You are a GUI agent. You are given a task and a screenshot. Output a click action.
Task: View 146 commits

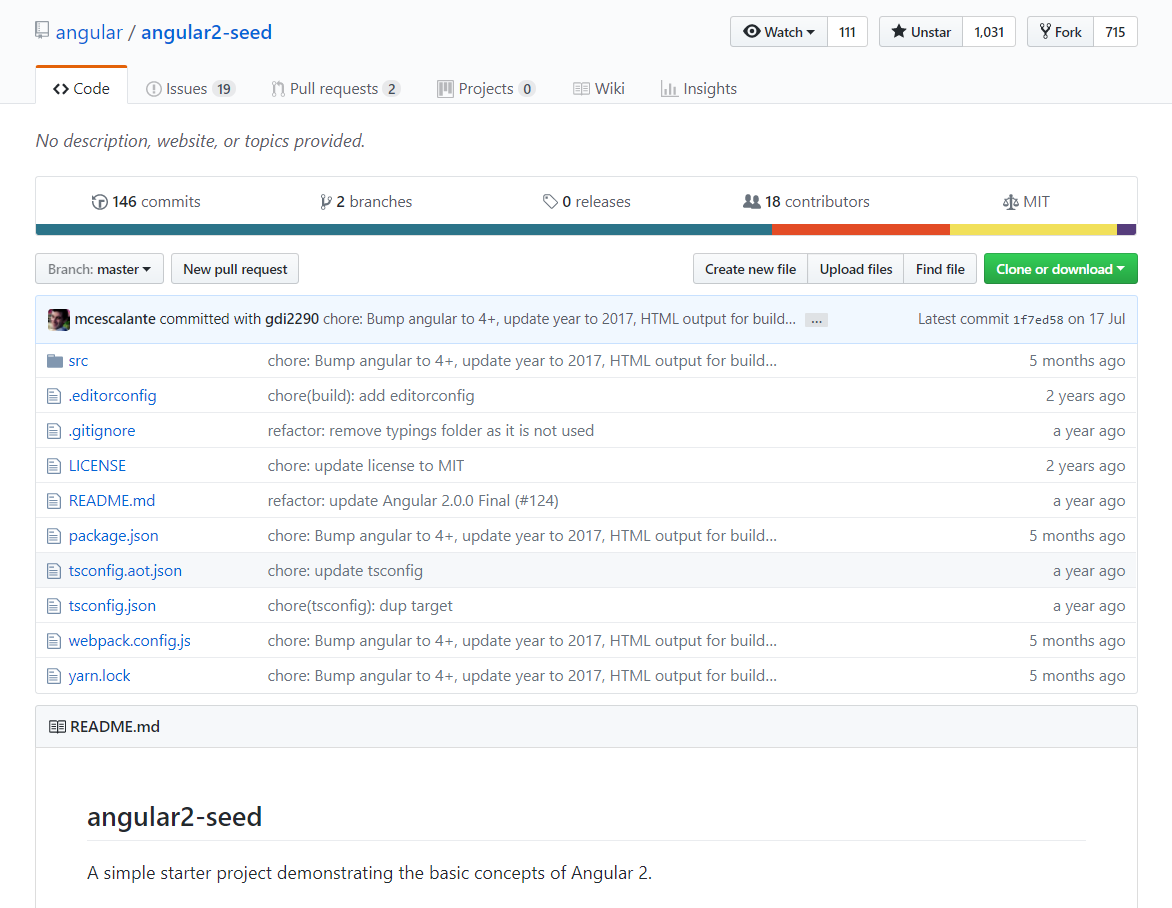[x=146, y=202]
